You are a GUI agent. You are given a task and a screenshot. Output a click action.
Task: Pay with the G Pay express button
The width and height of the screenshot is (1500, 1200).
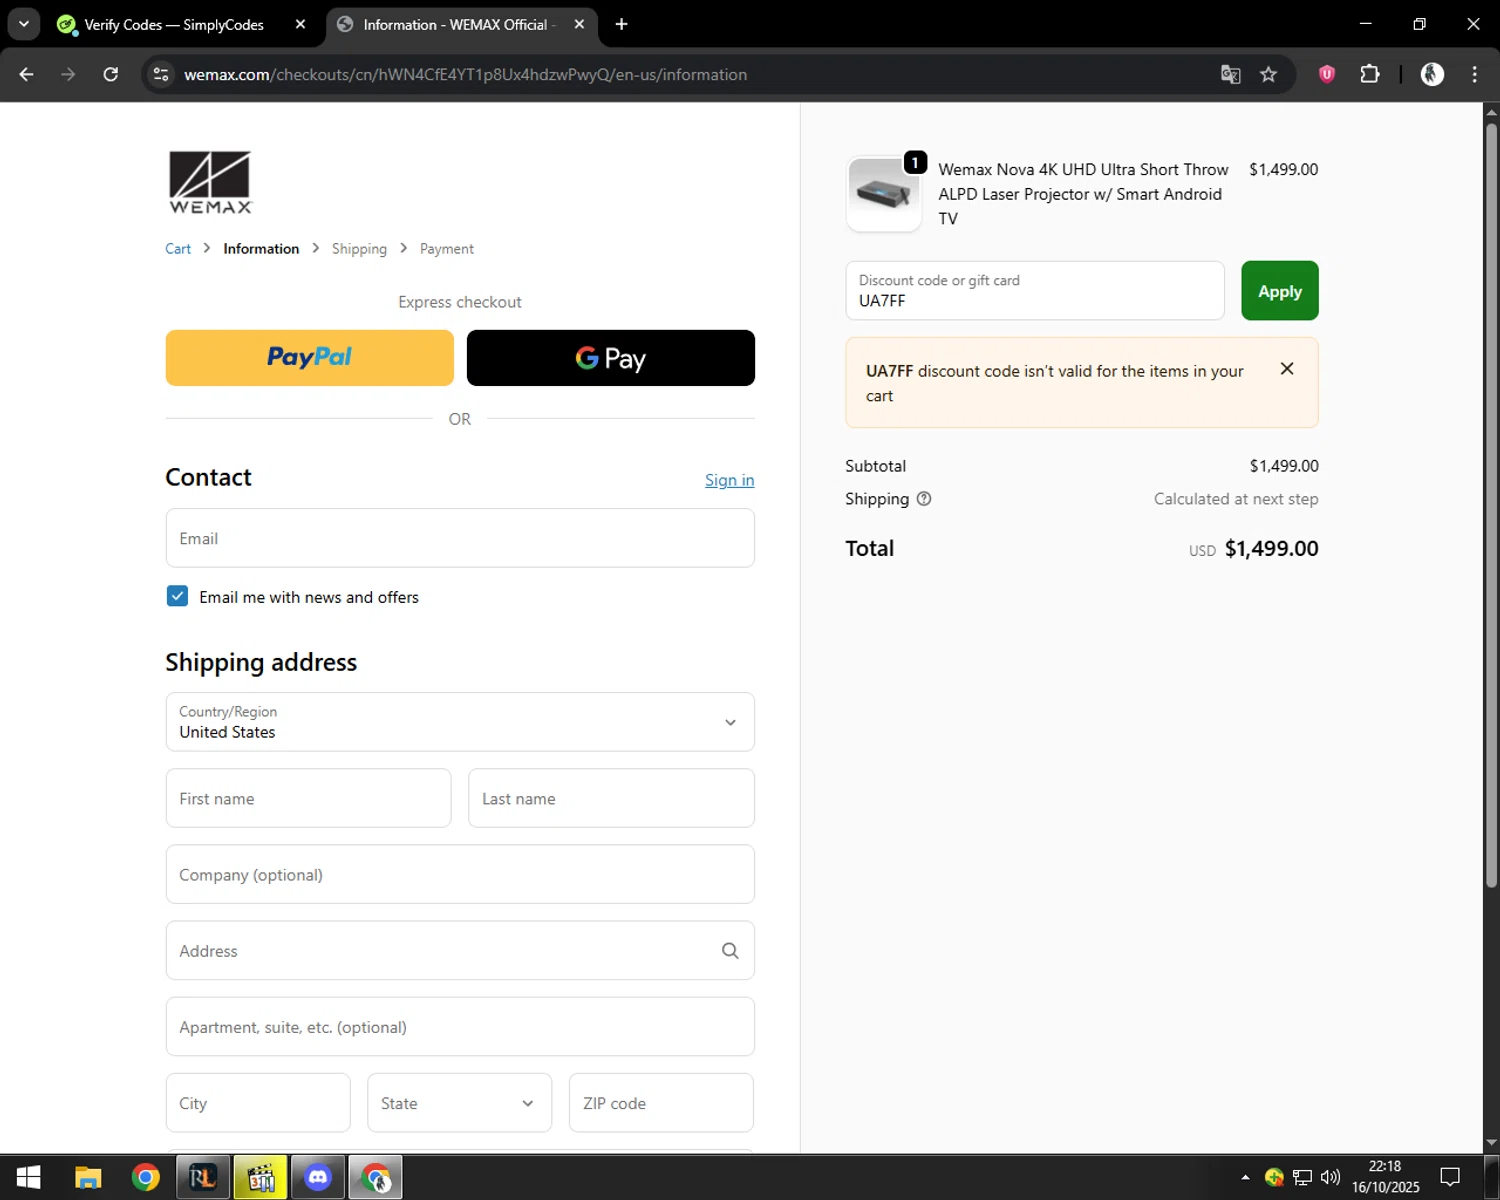[611, 358]
